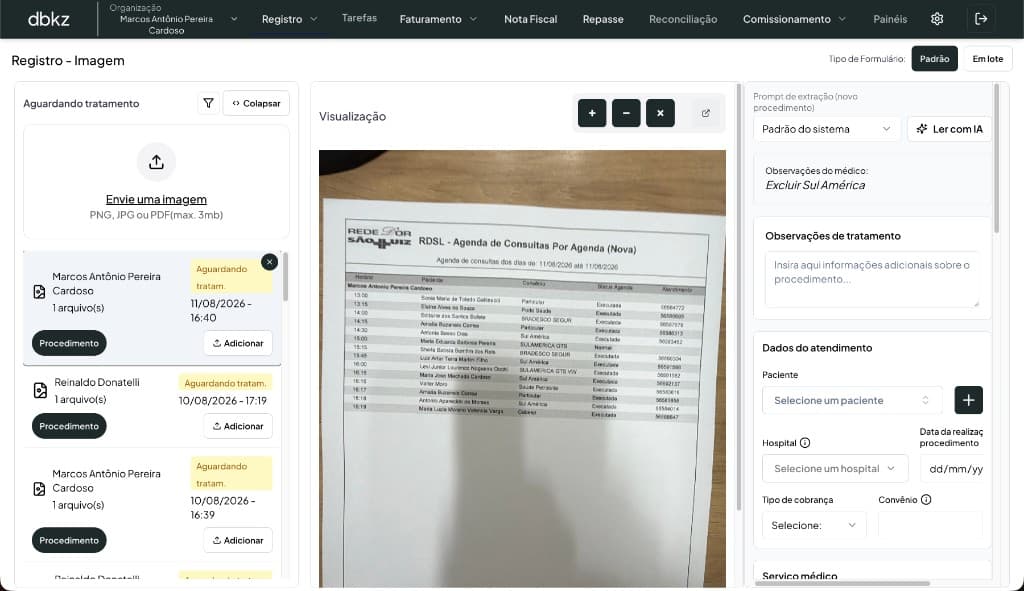Click the Convênio input field

click(x=930, y=524)
